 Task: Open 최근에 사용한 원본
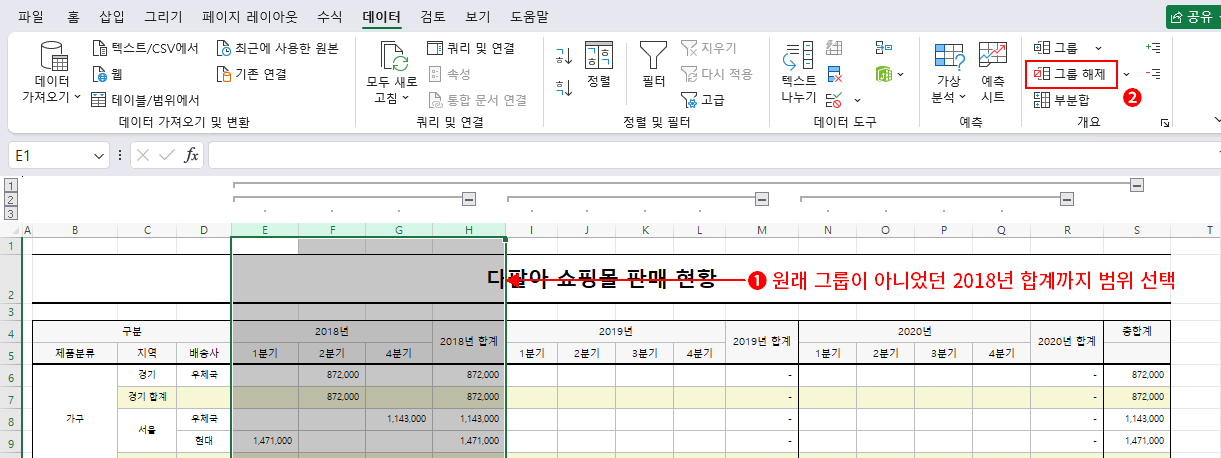pos(277,48)
